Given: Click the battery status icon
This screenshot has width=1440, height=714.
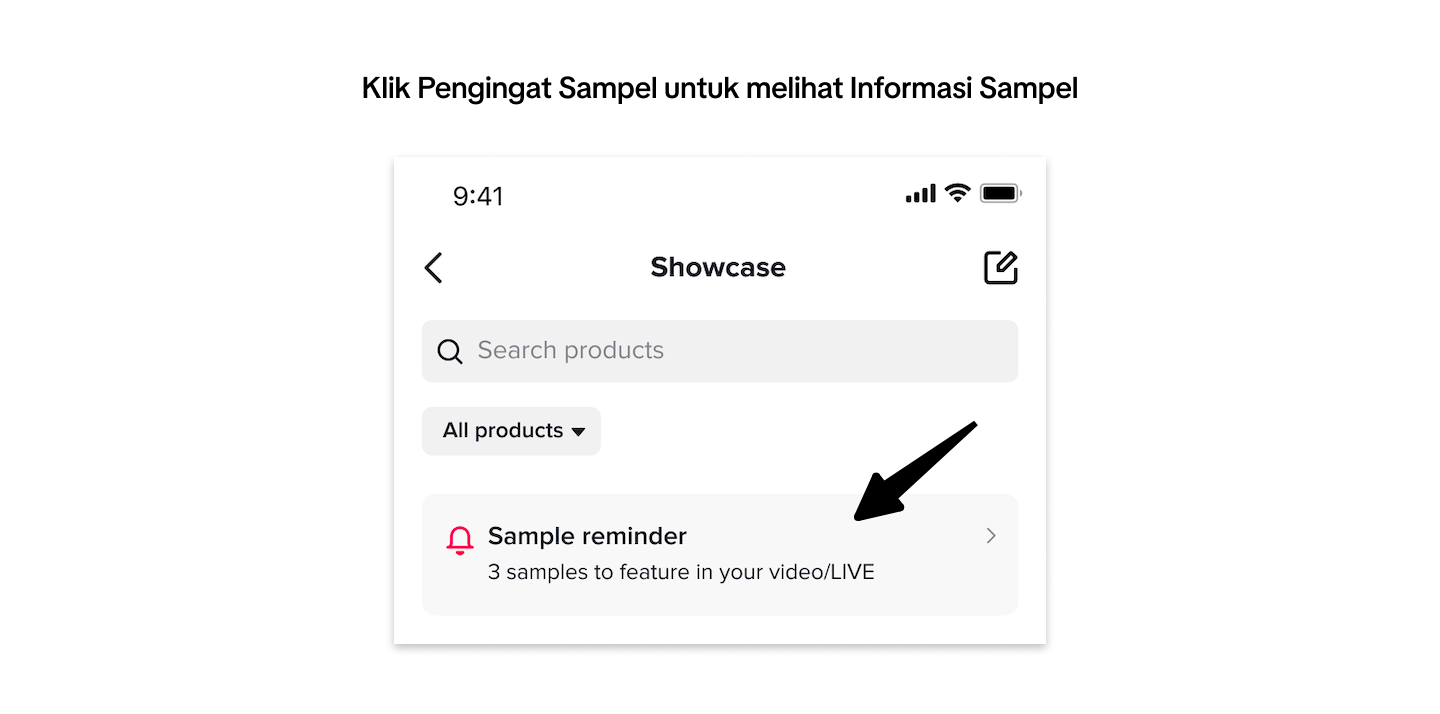Looking at the screenshot, I should (1000, 194).
